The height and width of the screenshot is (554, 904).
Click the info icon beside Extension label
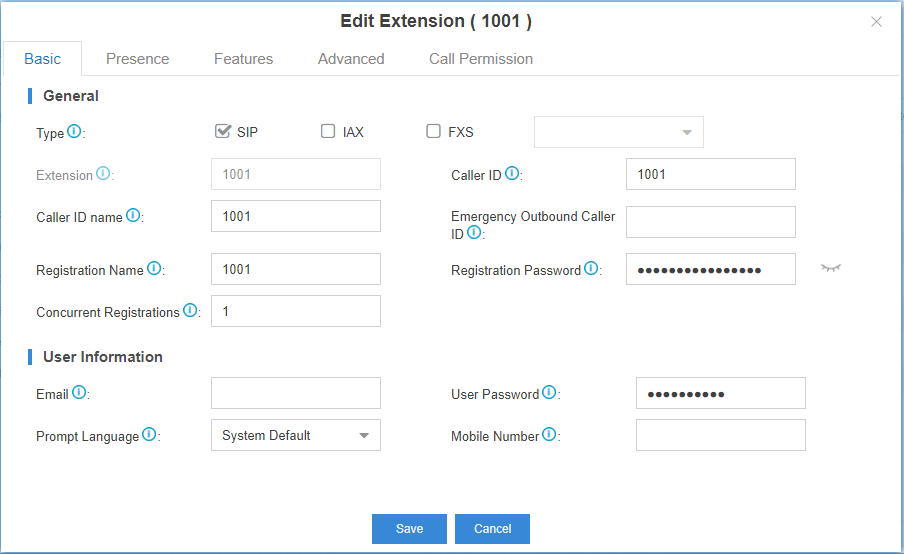point(103,173)
